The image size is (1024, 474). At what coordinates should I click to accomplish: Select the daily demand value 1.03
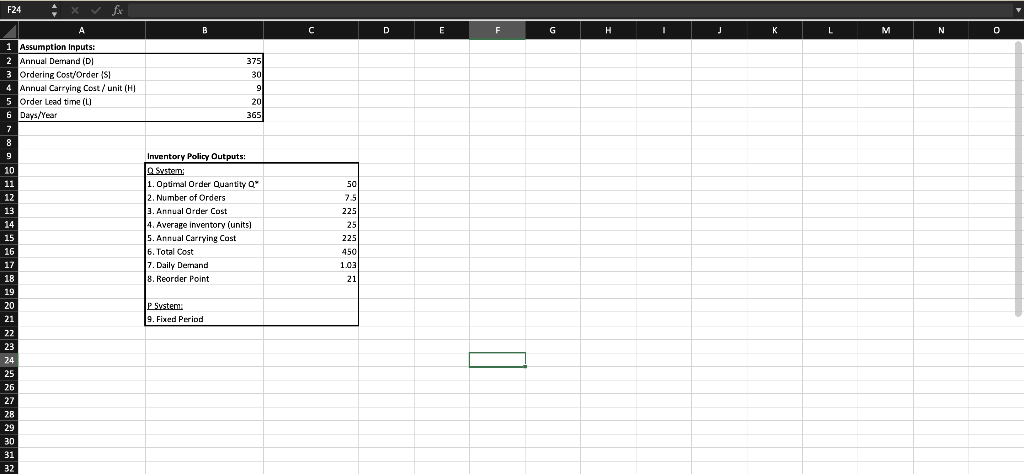point(311,265)
